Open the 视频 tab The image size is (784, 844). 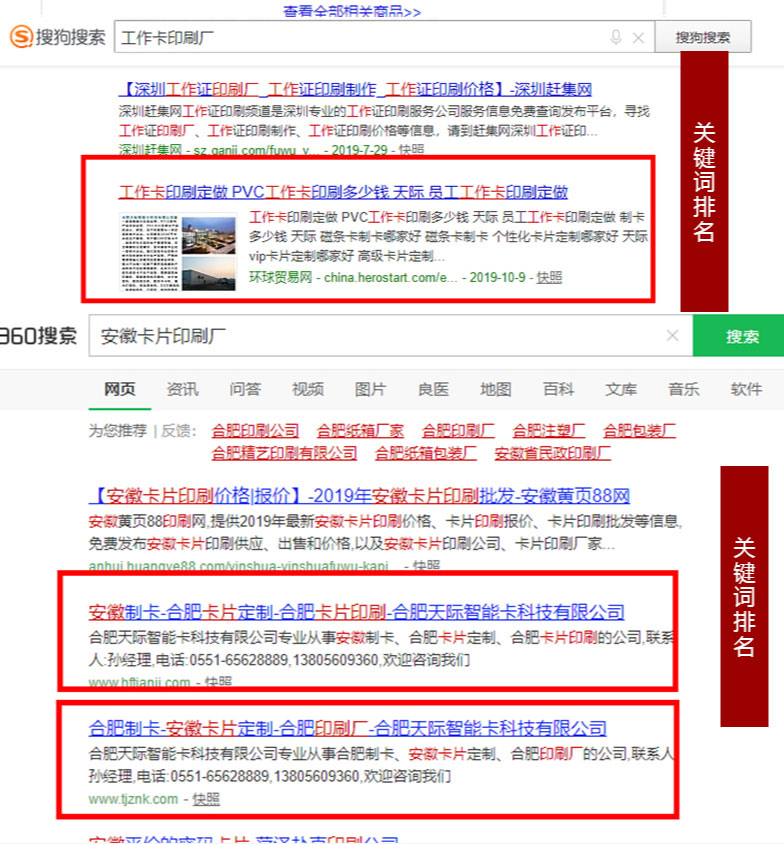click(x=308, y=389)
